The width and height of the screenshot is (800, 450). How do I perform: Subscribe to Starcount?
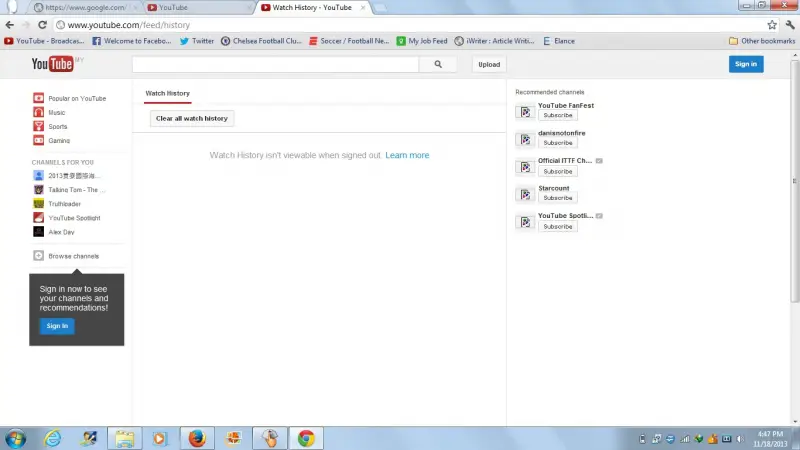(x=558, y=198)
